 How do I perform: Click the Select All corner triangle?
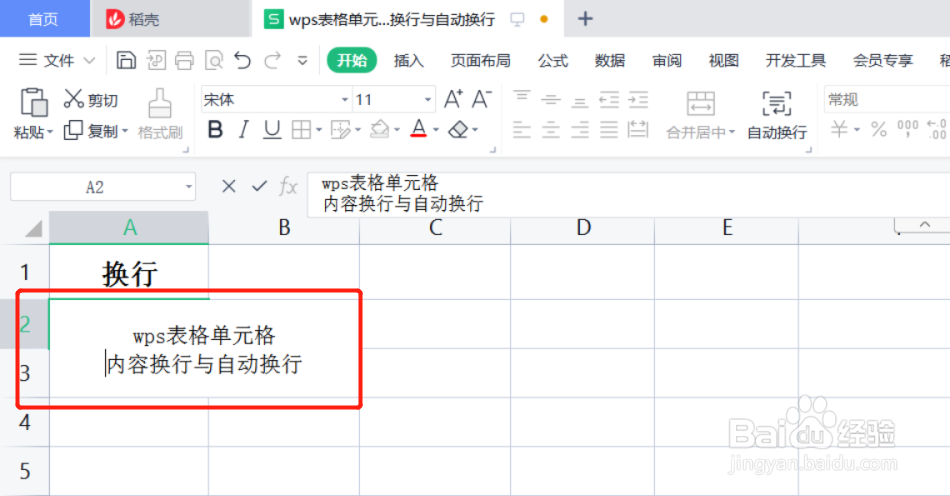(33, 228)
